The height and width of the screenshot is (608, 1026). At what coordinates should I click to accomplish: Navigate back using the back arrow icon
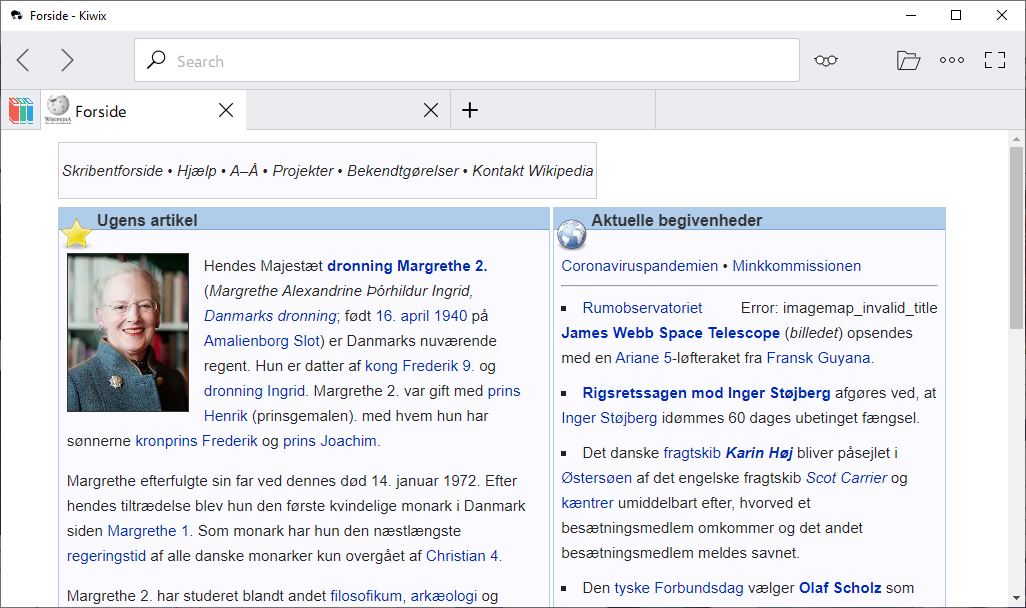click(22, 60)
